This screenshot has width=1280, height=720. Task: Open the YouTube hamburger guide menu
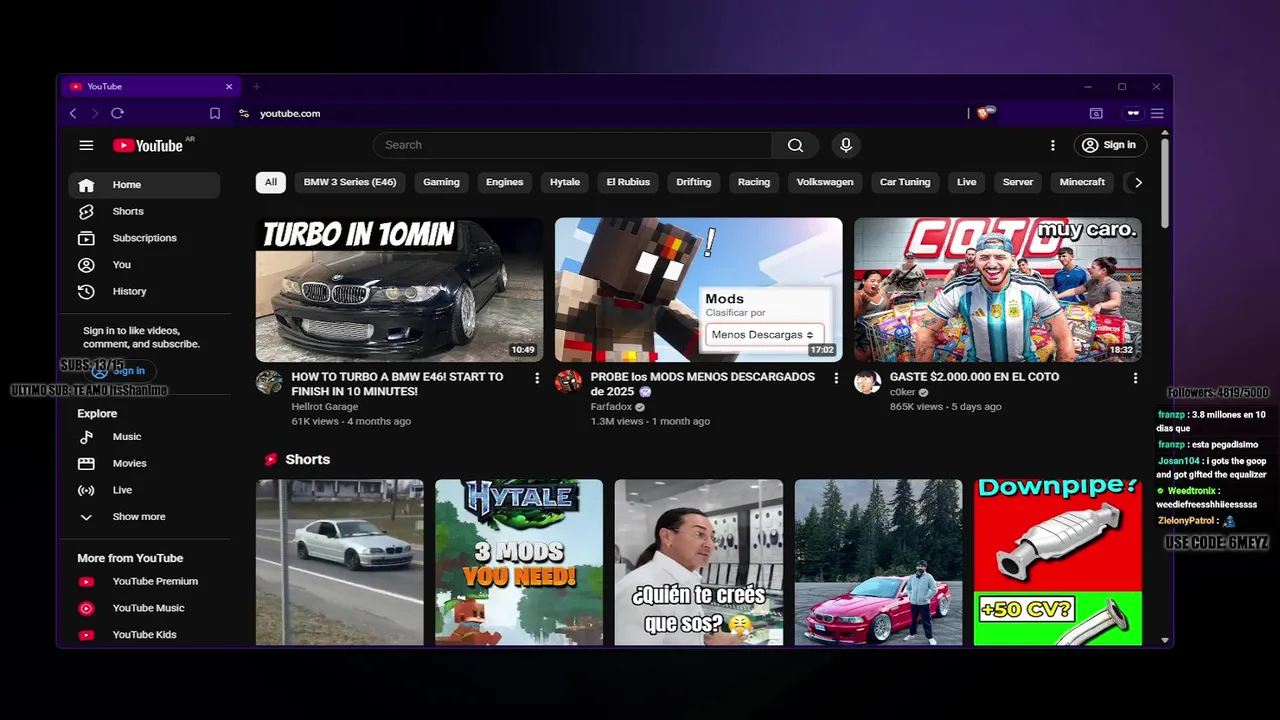click(x=86, y=145)
